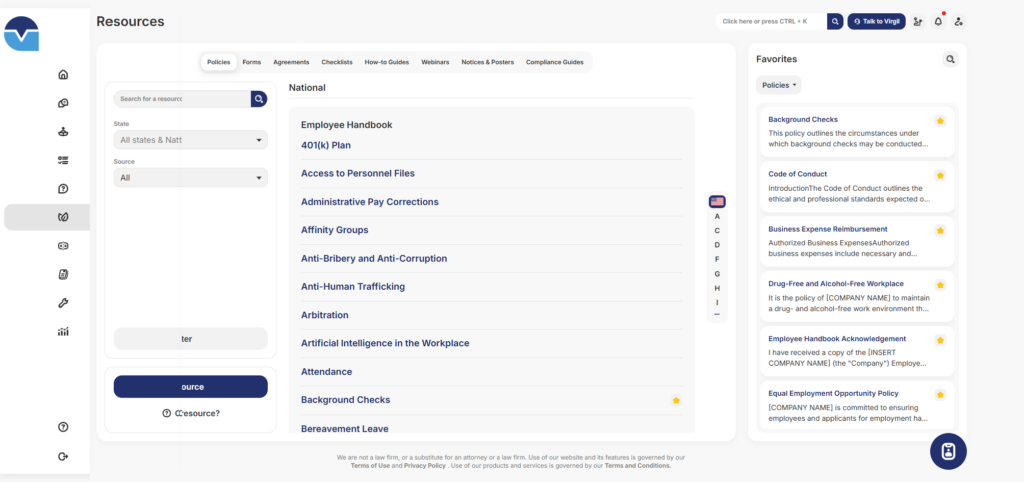Click the notifications bell icon

[938, 21]
